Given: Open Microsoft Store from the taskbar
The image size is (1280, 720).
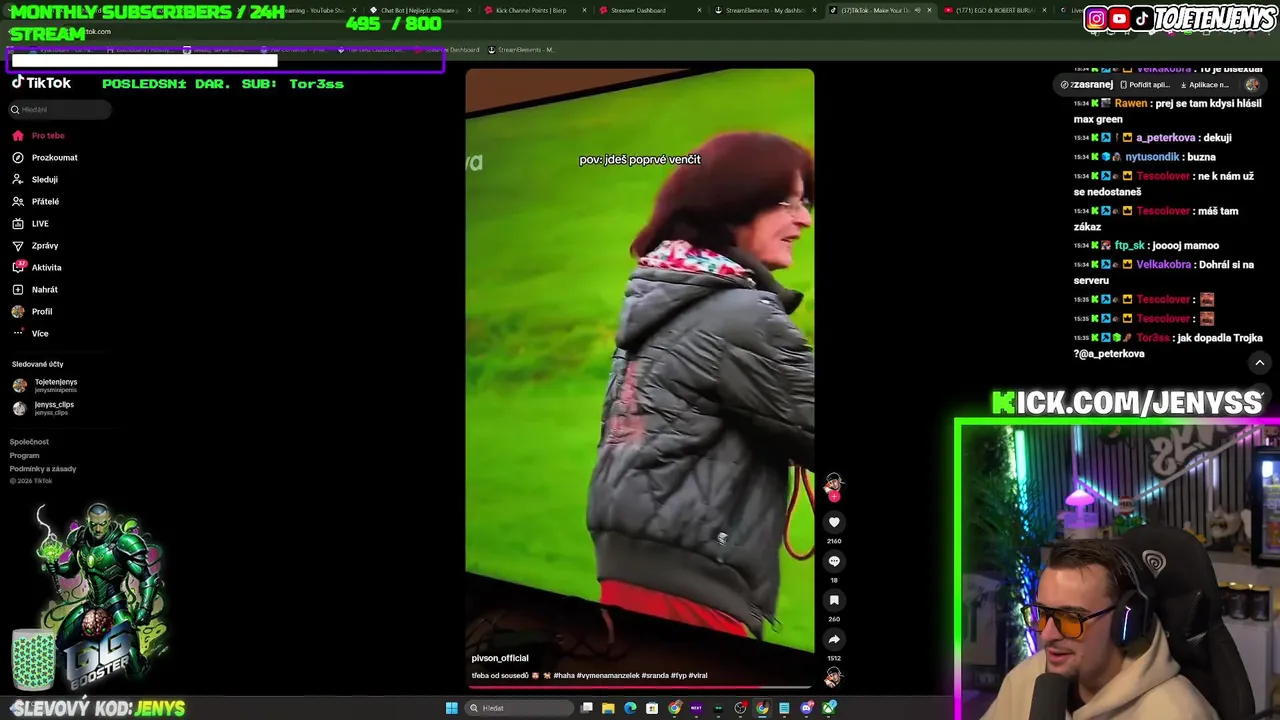Looking at the screenshot, I should click(652, 708).
